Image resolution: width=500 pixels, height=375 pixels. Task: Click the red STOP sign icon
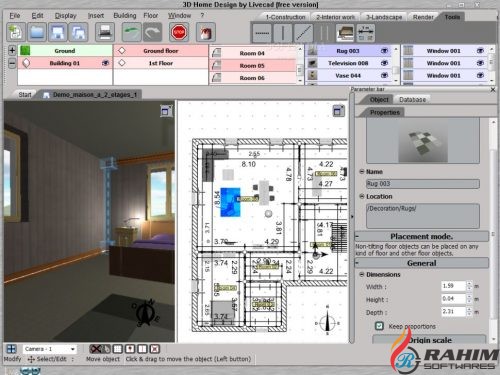179,32
